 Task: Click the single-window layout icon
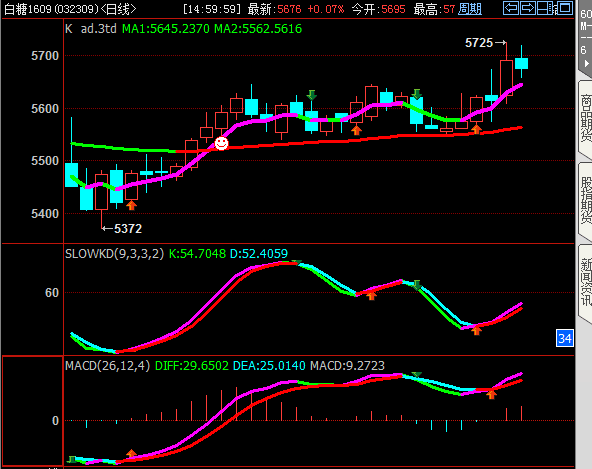(x=565, y=8)
